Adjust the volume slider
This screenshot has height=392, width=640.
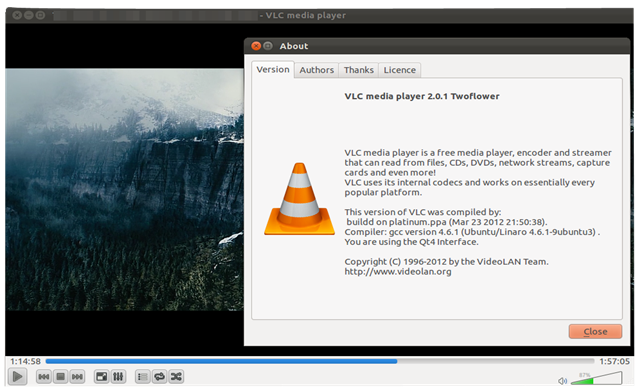point(596,378)
